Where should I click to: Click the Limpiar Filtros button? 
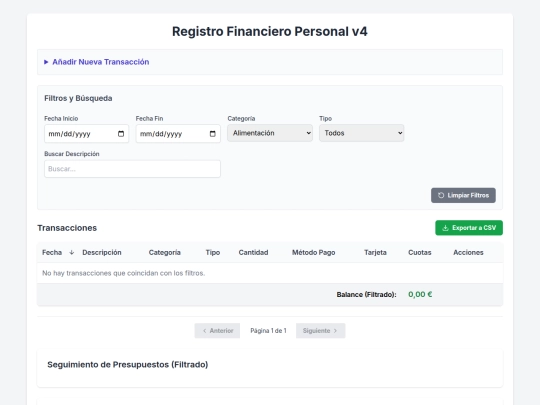(463, 195)
